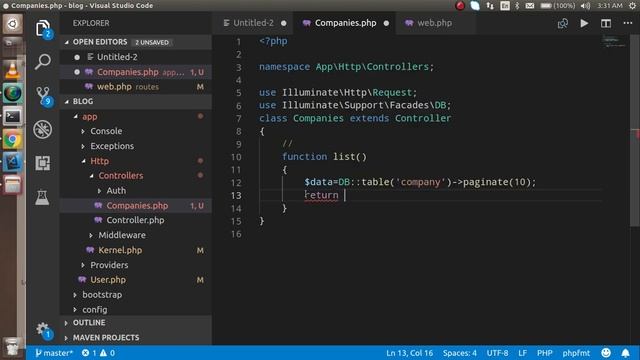Change line ending via LF
Image resolution: width=640 pixels, height=360 pixels.
[x=522, y=353]
